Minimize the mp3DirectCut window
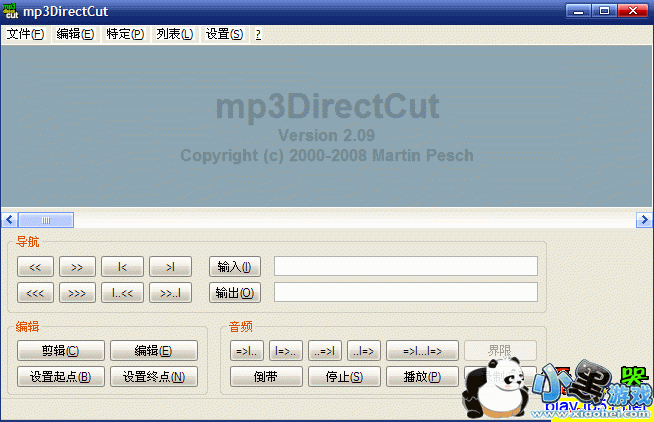Viewport: 654px width, 422px height. click(x=578, y=11)
